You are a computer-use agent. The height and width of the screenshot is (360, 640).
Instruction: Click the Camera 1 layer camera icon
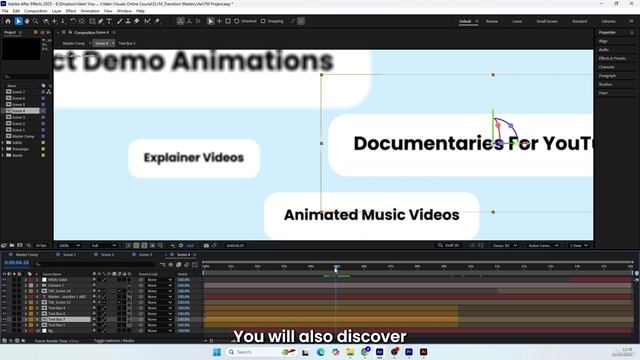[44, 285]
